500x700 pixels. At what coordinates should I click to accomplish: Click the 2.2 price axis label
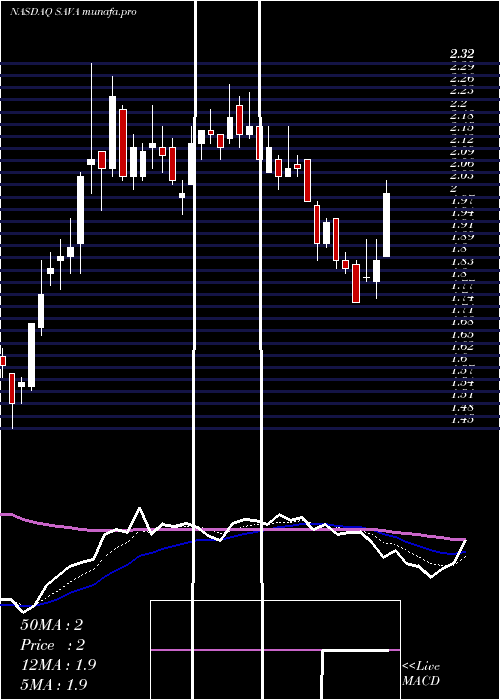click(x=458, y=104)
